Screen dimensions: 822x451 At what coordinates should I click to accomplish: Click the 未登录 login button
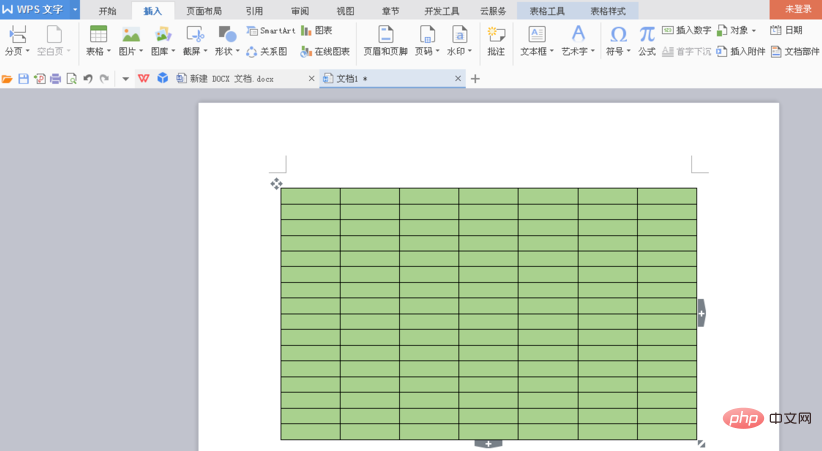[797, 9]
